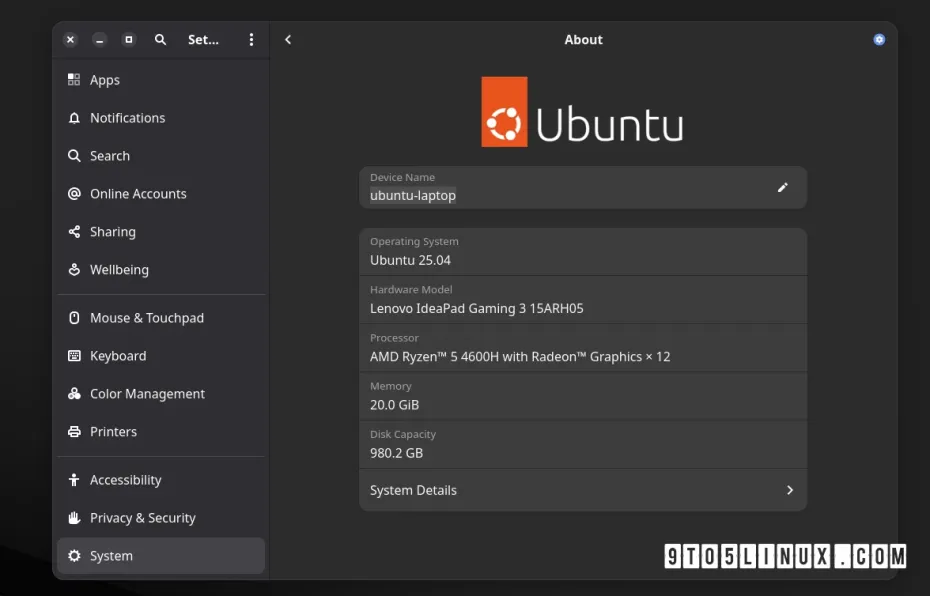Screen dimensions: 930x596
Task: Select Sharing in the sidebar
Action: click(x=161, y=231)
